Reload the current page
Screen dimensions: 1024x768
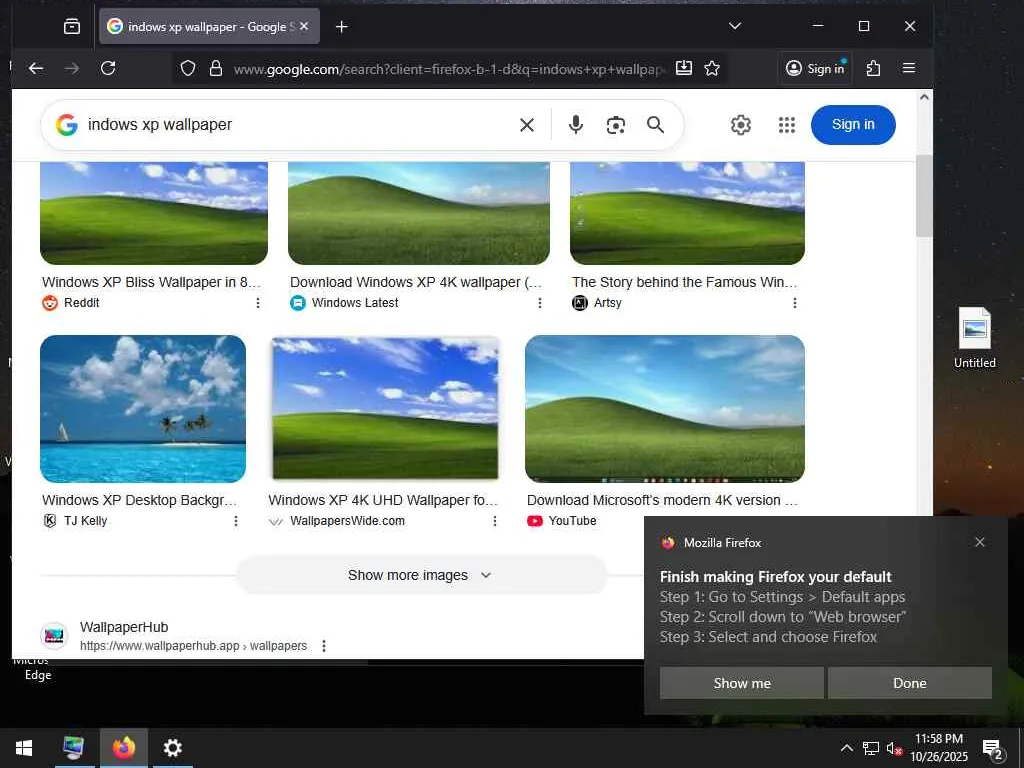108,68
